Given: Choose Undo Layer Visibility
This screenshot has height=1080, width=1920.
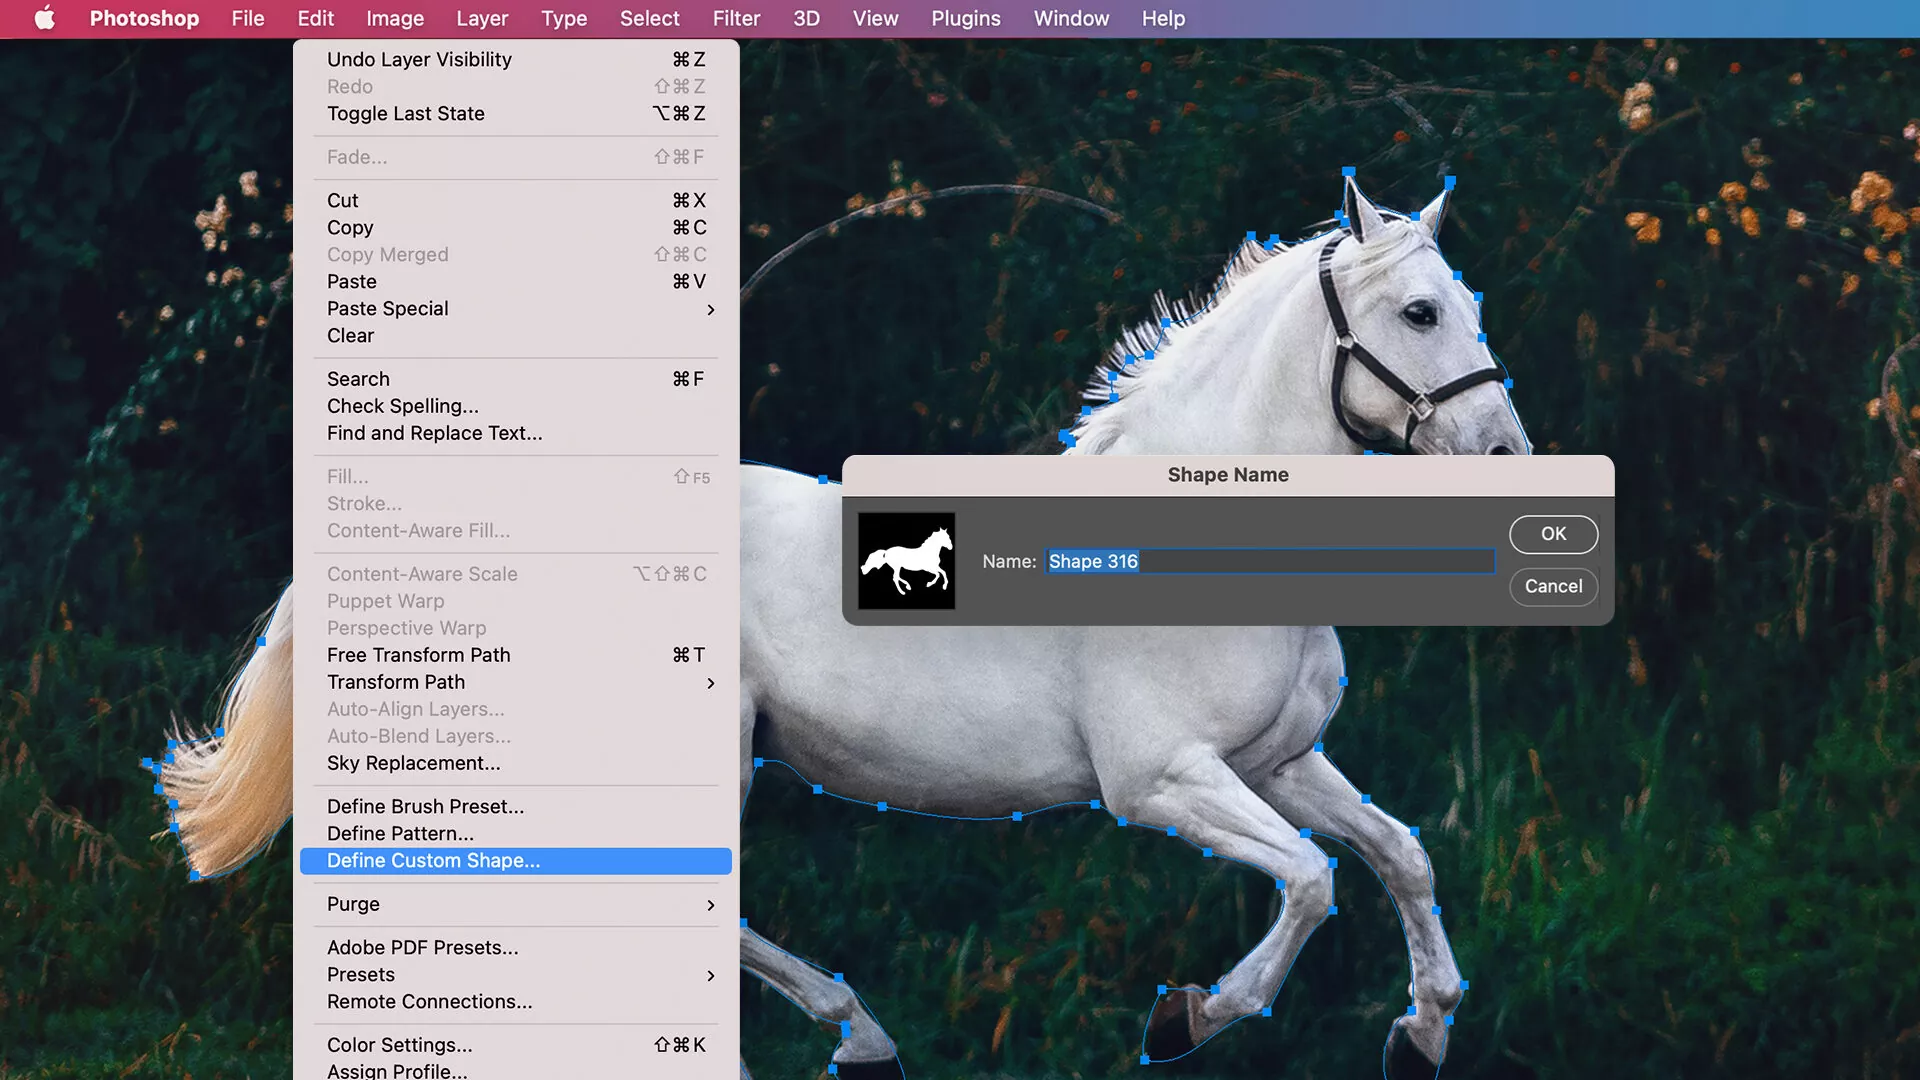Looking at the screenshot, I should point(516,60).
